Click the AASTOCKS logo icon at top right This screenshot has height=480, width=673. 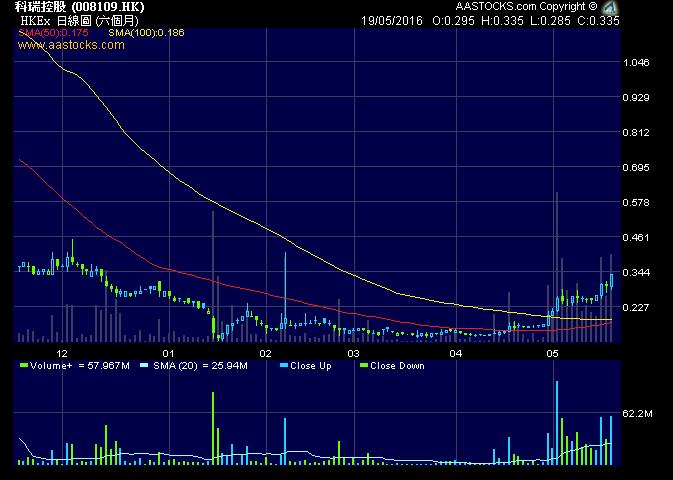click(x=609, y=7)
